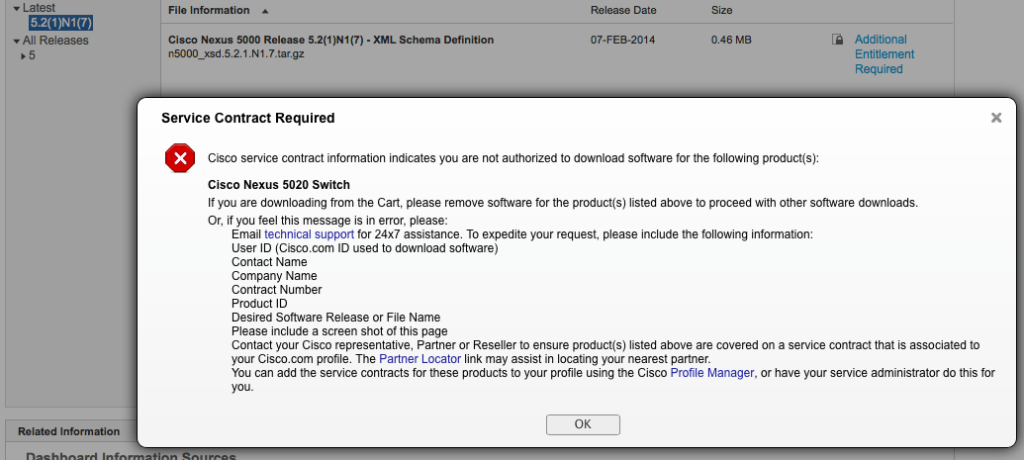
Task: Open the technical support email link
Action: [309, 234]
